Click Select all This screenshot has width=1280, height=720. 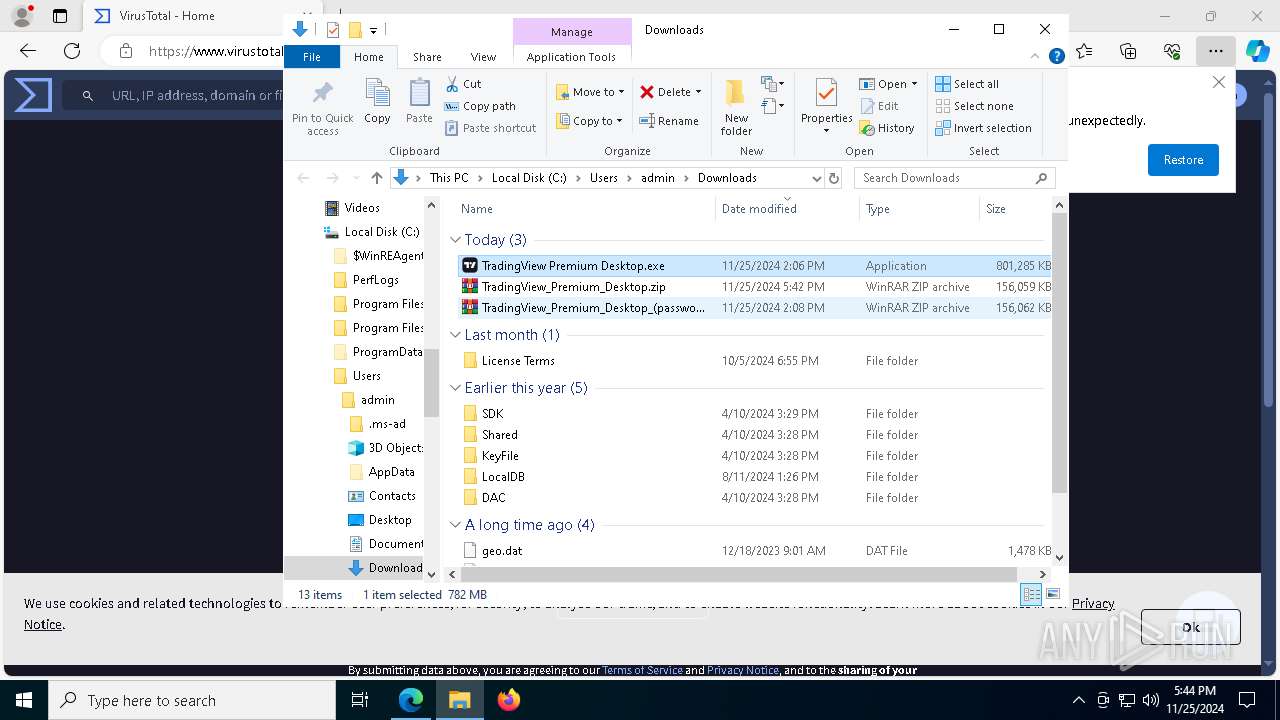click(x=967, y=84)
